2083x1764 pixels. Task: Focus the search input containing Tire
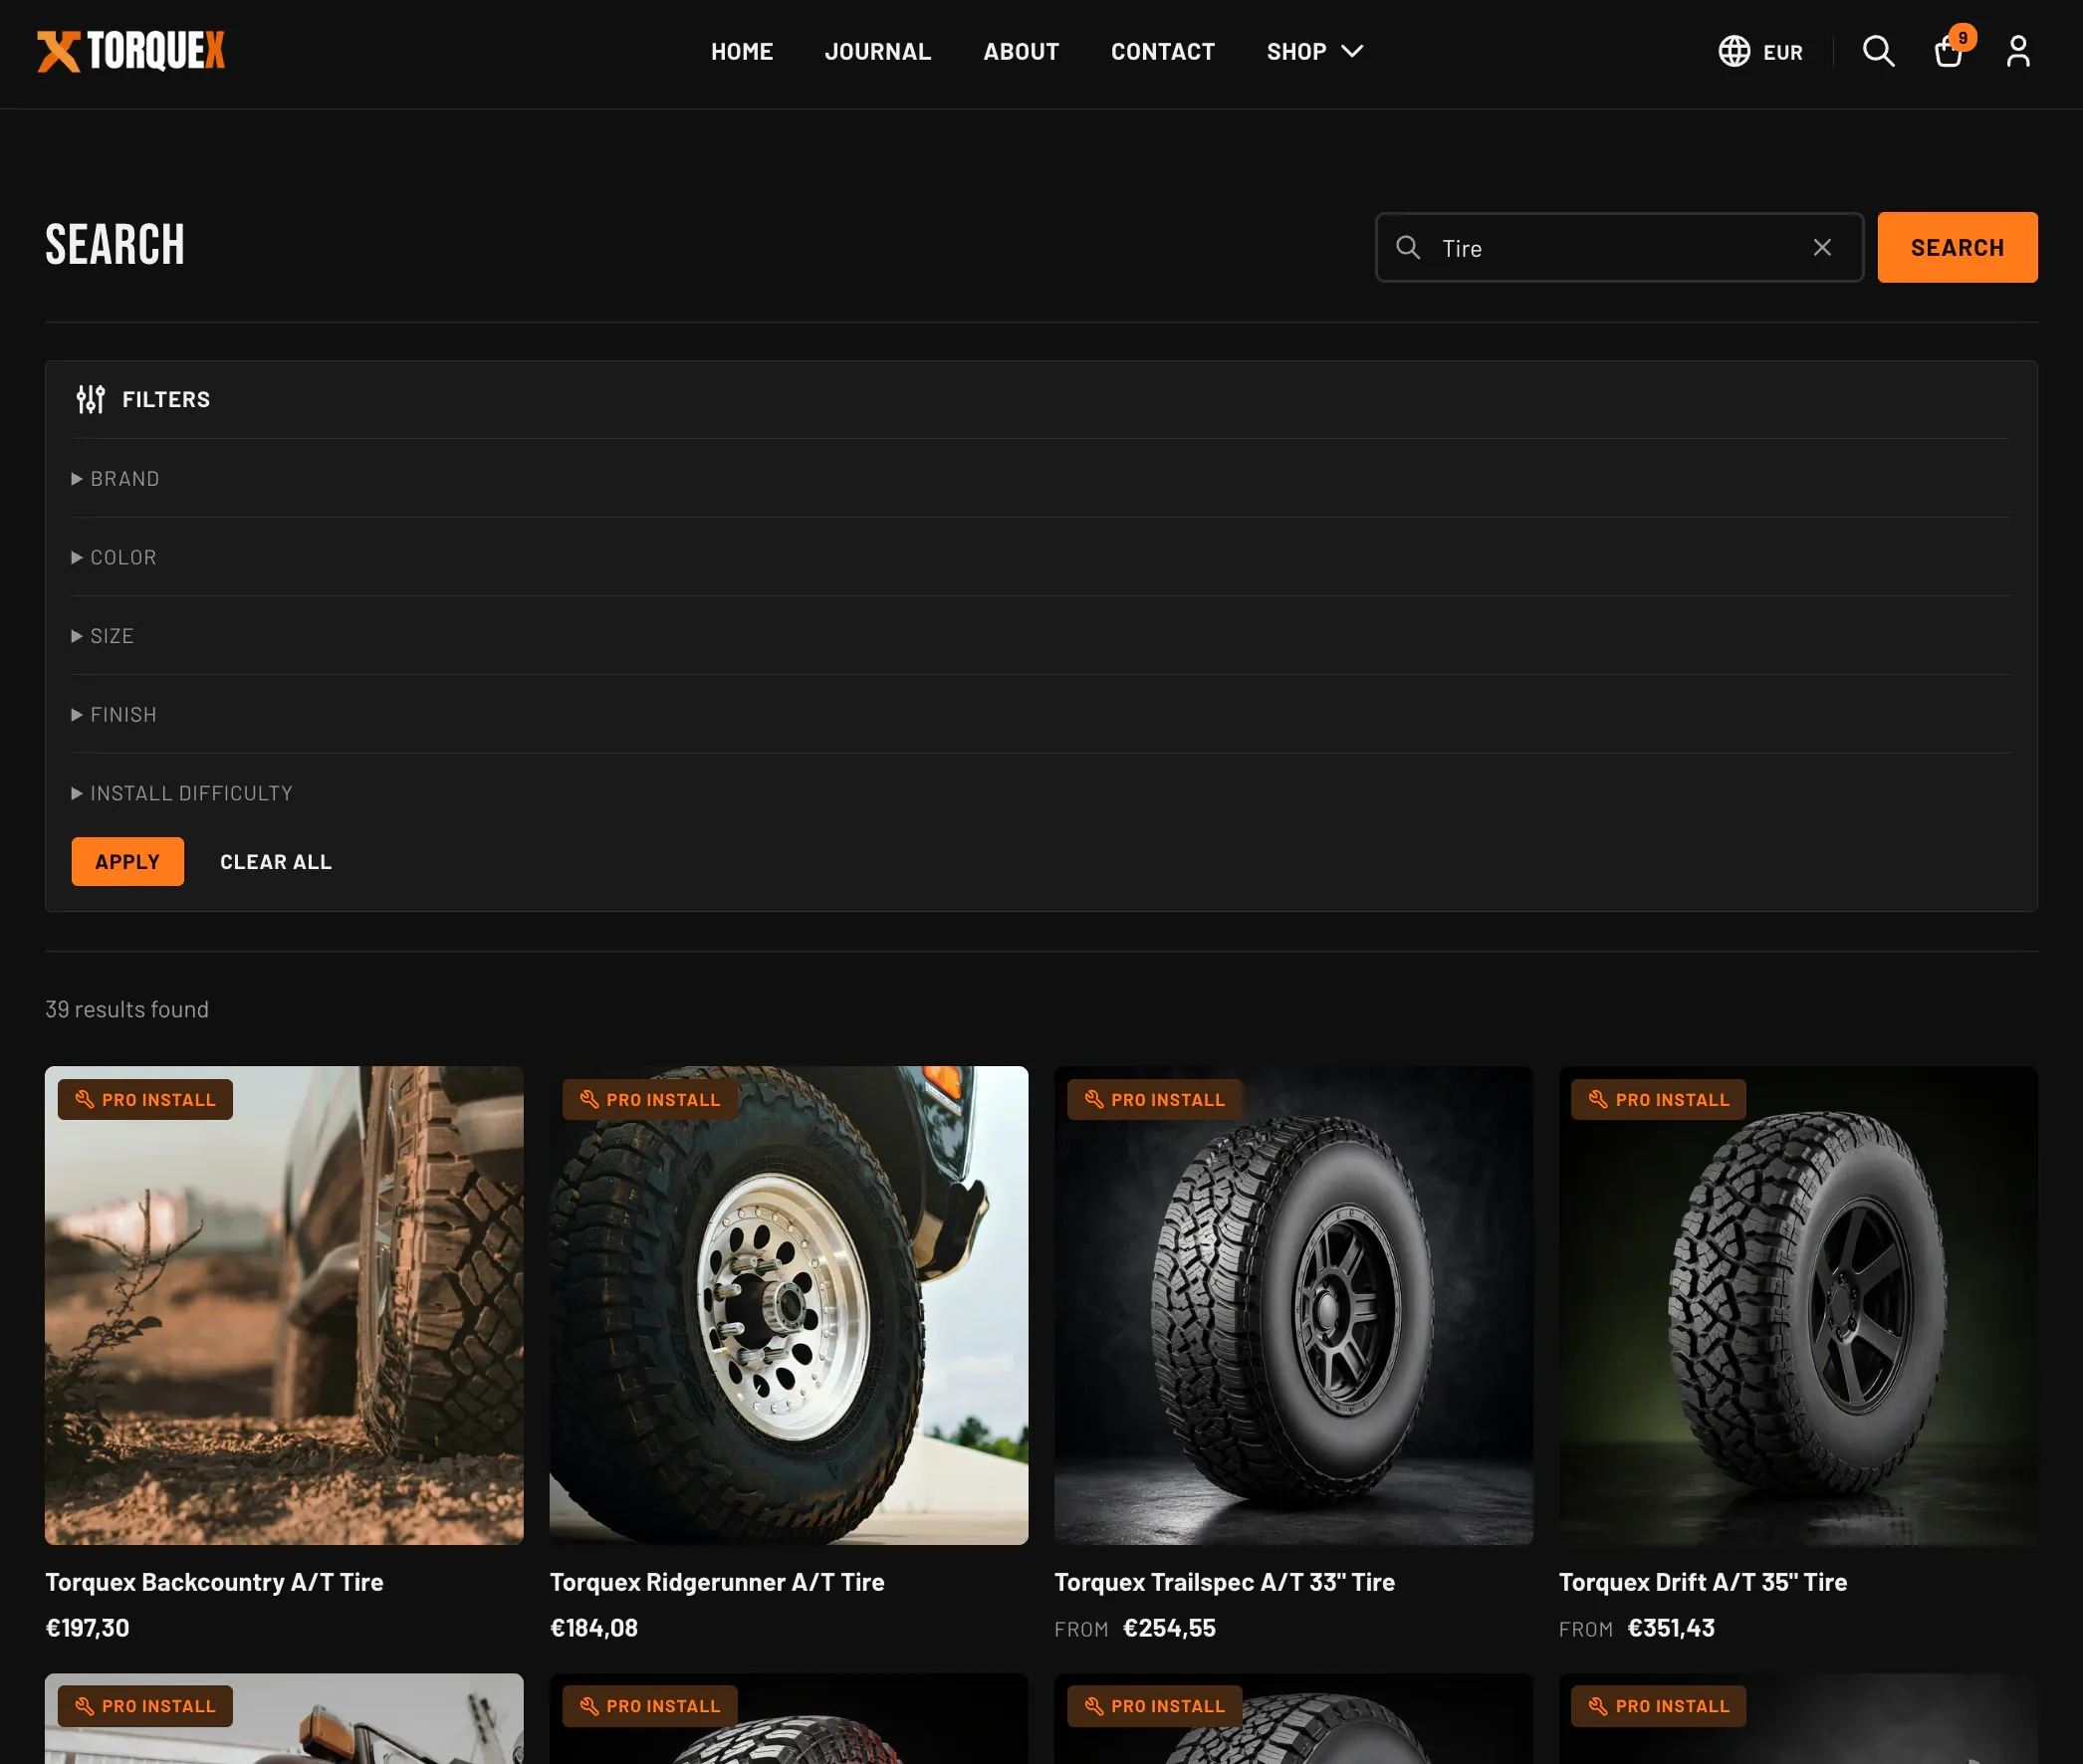(x=1619, y=247)
